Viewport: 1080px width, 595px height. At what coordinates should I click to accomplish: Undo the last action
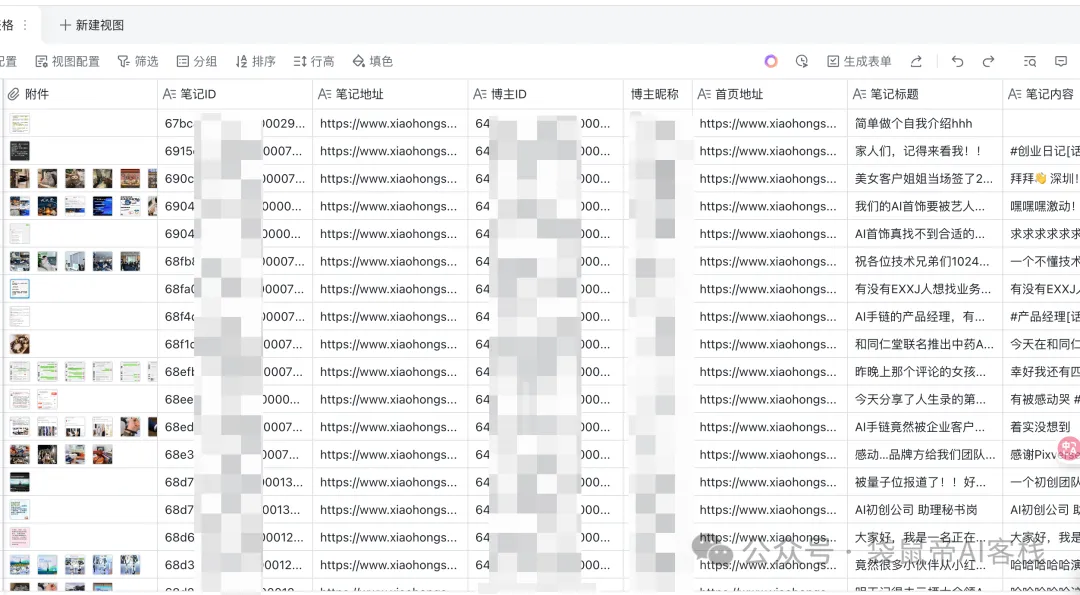[957, 61]
